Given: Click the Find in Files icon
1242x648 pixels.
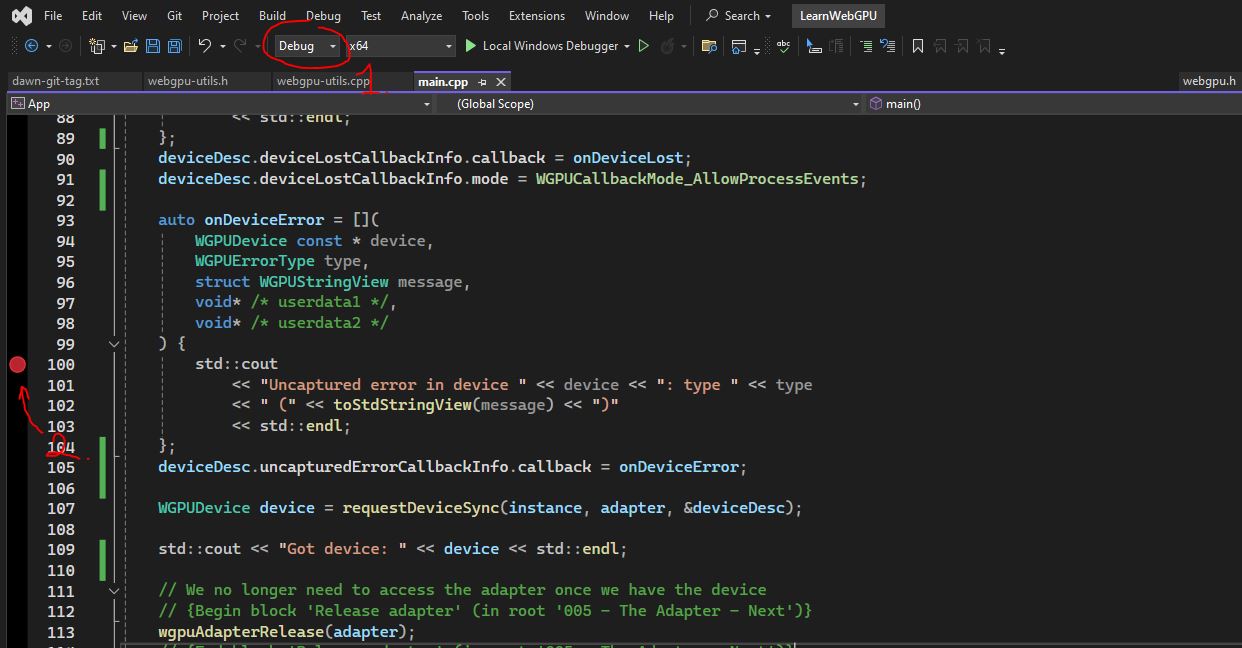Looking at the screenshot, I should pos(709,46).
